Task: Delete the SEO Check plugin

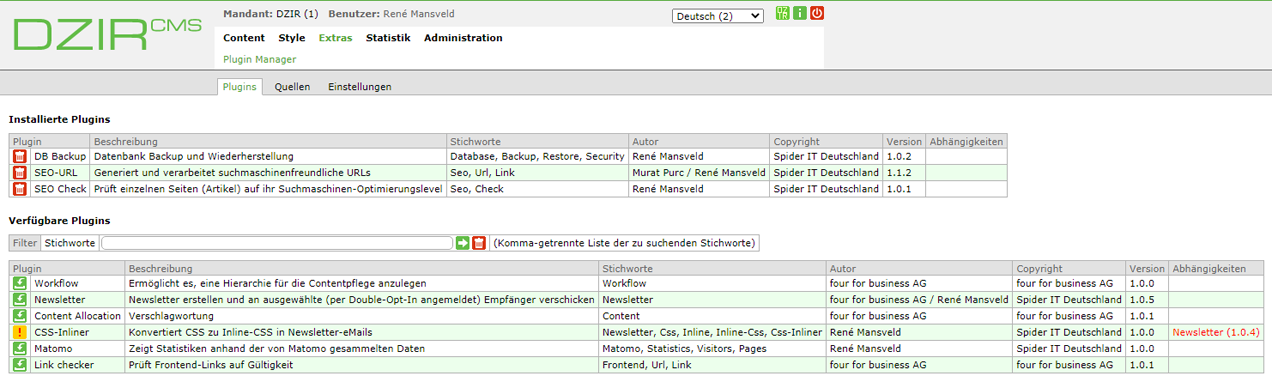Action: [x=19, y=189]
